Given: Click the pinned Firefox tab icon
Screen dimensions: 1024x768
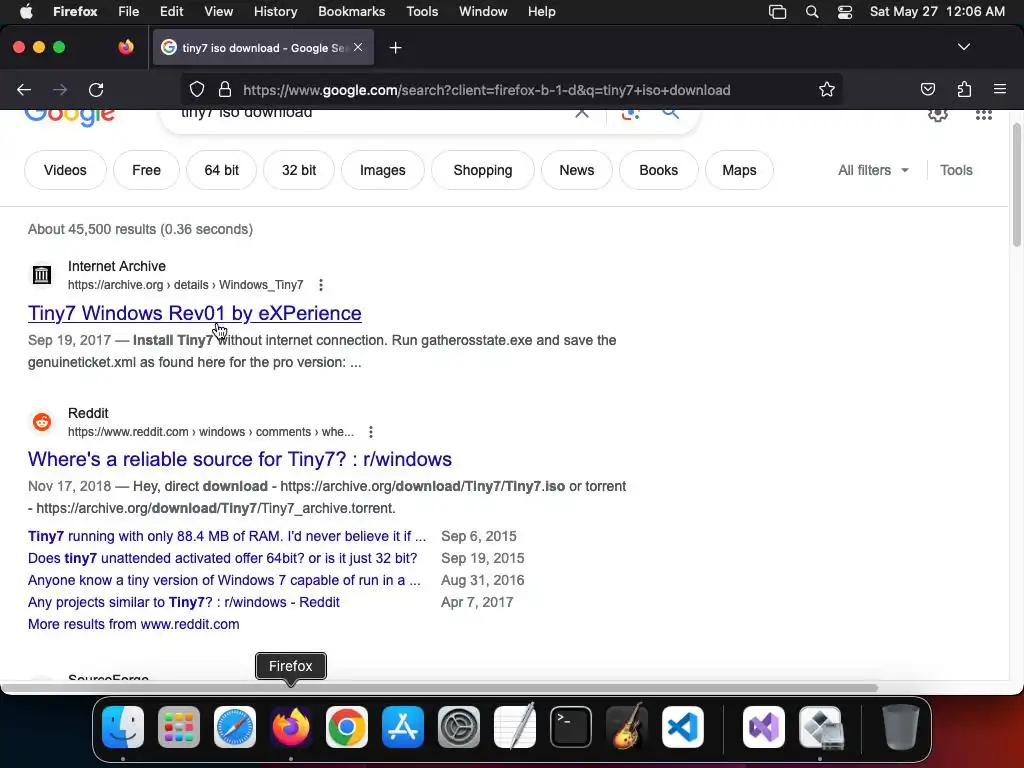Looking at the screenshot, I should [x=126, y=47].
